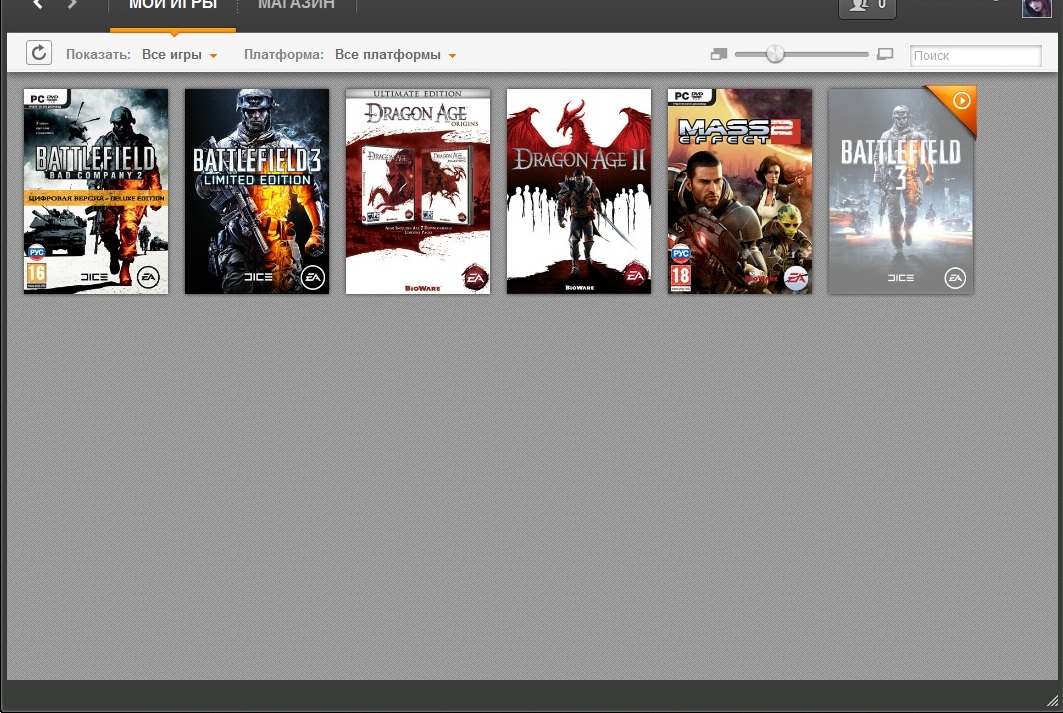Click the play badge on Battlefield 3

coord(961,101)
